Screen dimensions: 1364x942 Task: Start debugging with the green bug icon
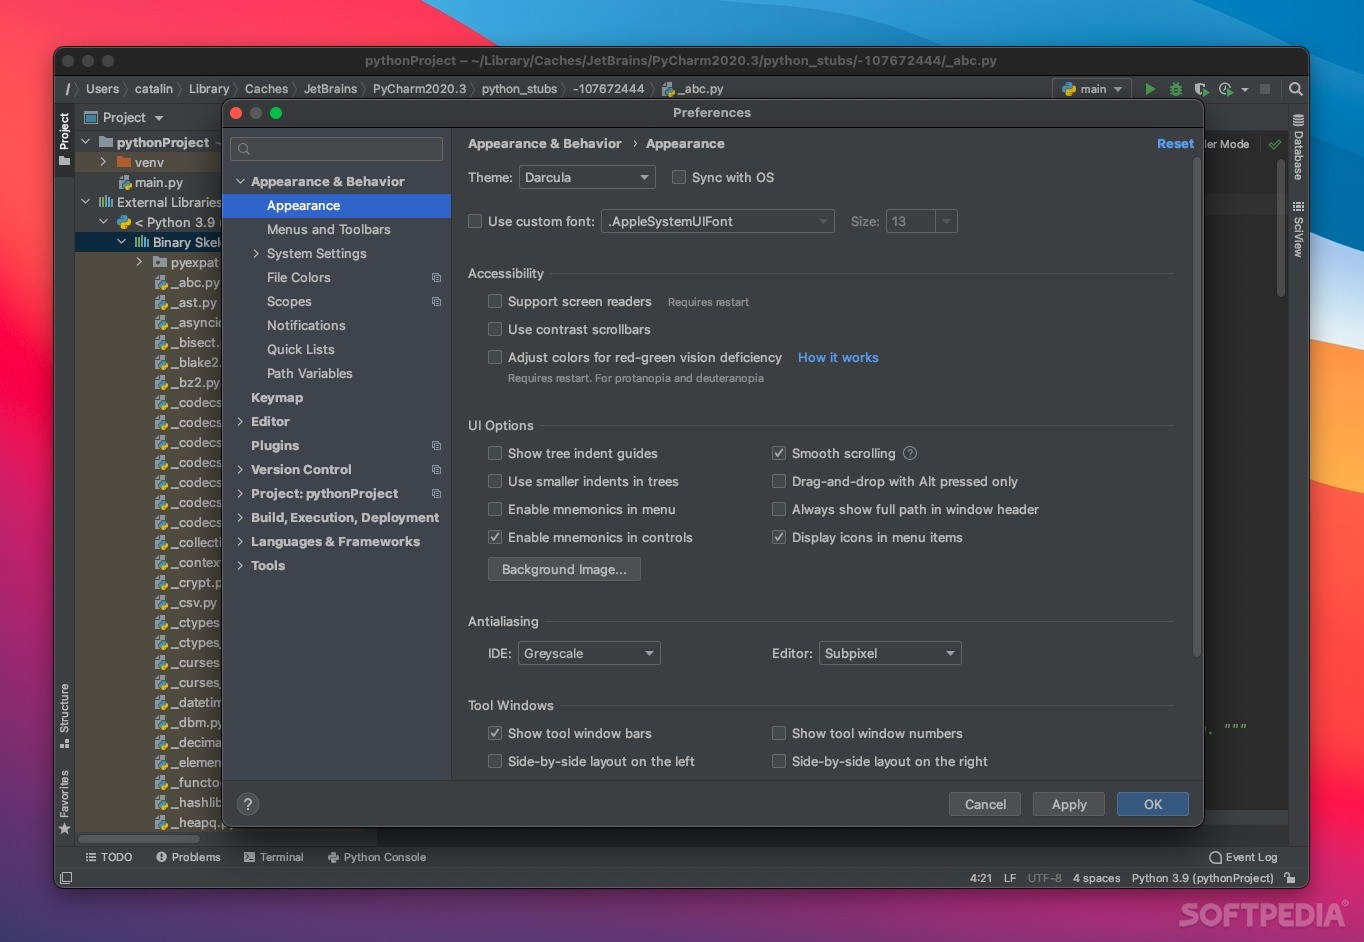(1176, 89)
